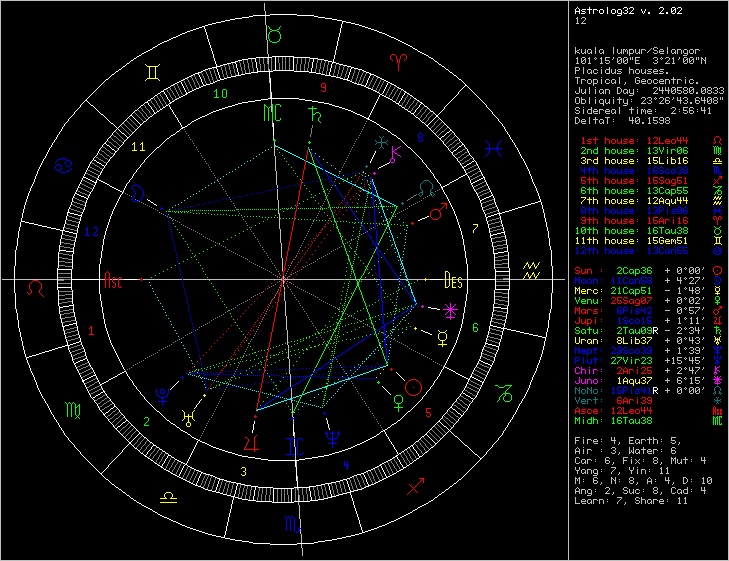Click the Aquarius symbol on the outer wheel
Viewport: 729px width, 561px height.
[x=531, y=269]
